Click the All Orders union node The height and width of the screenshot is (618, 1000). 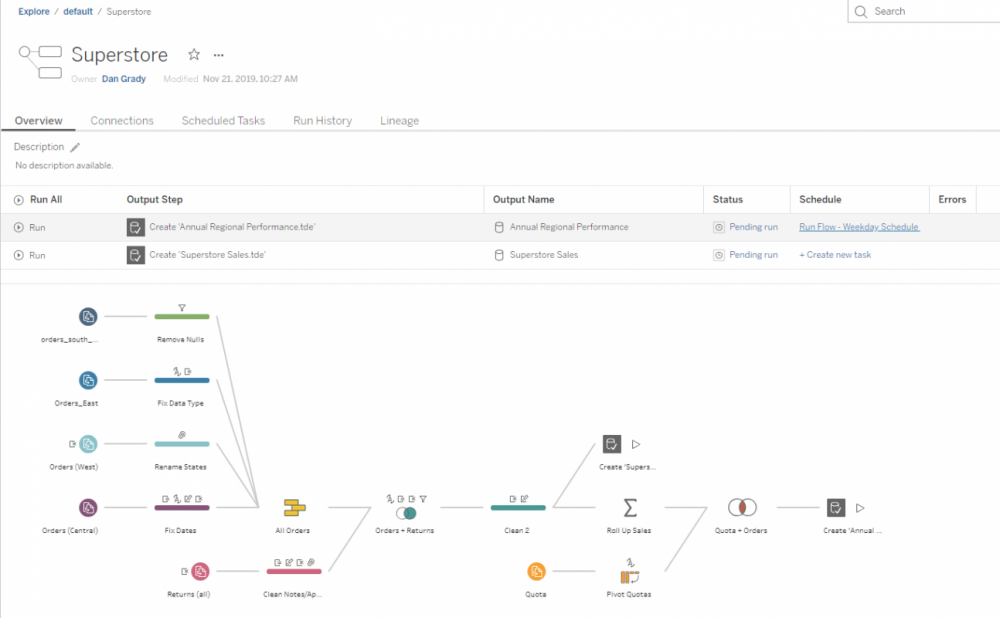294,508
